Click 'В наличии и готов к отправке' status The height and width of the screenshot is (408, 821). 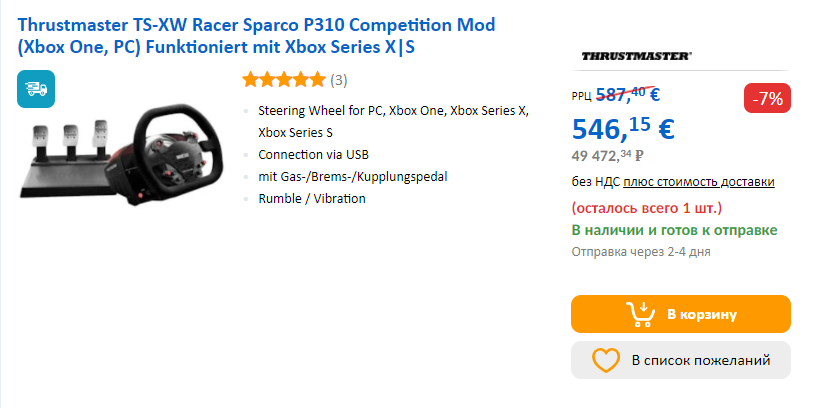point(674,230)
